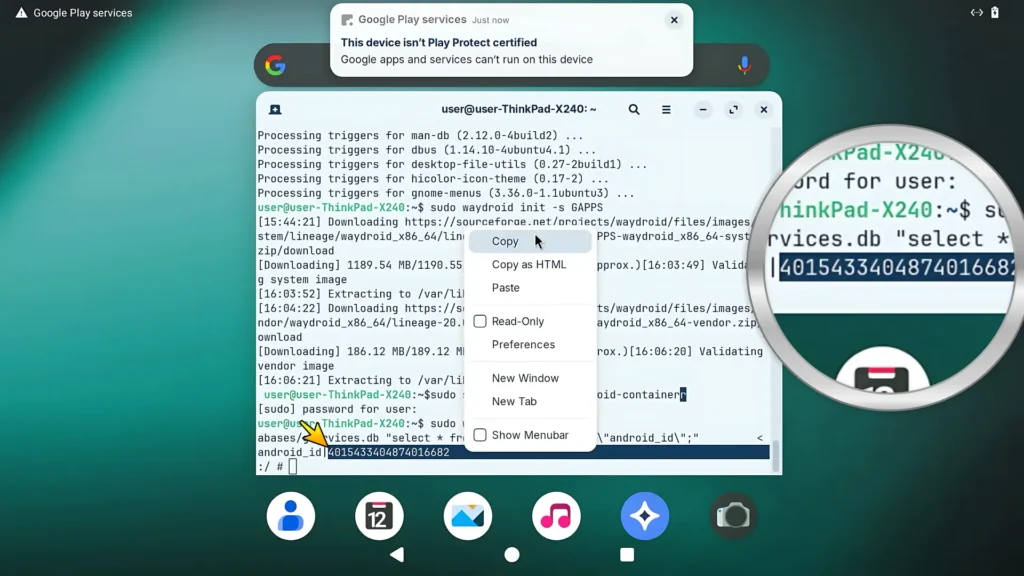The width and height of the screenshot is (1024, 576).
Task: Open terminal hamburger menu
Action: click(x=665, y=110)
